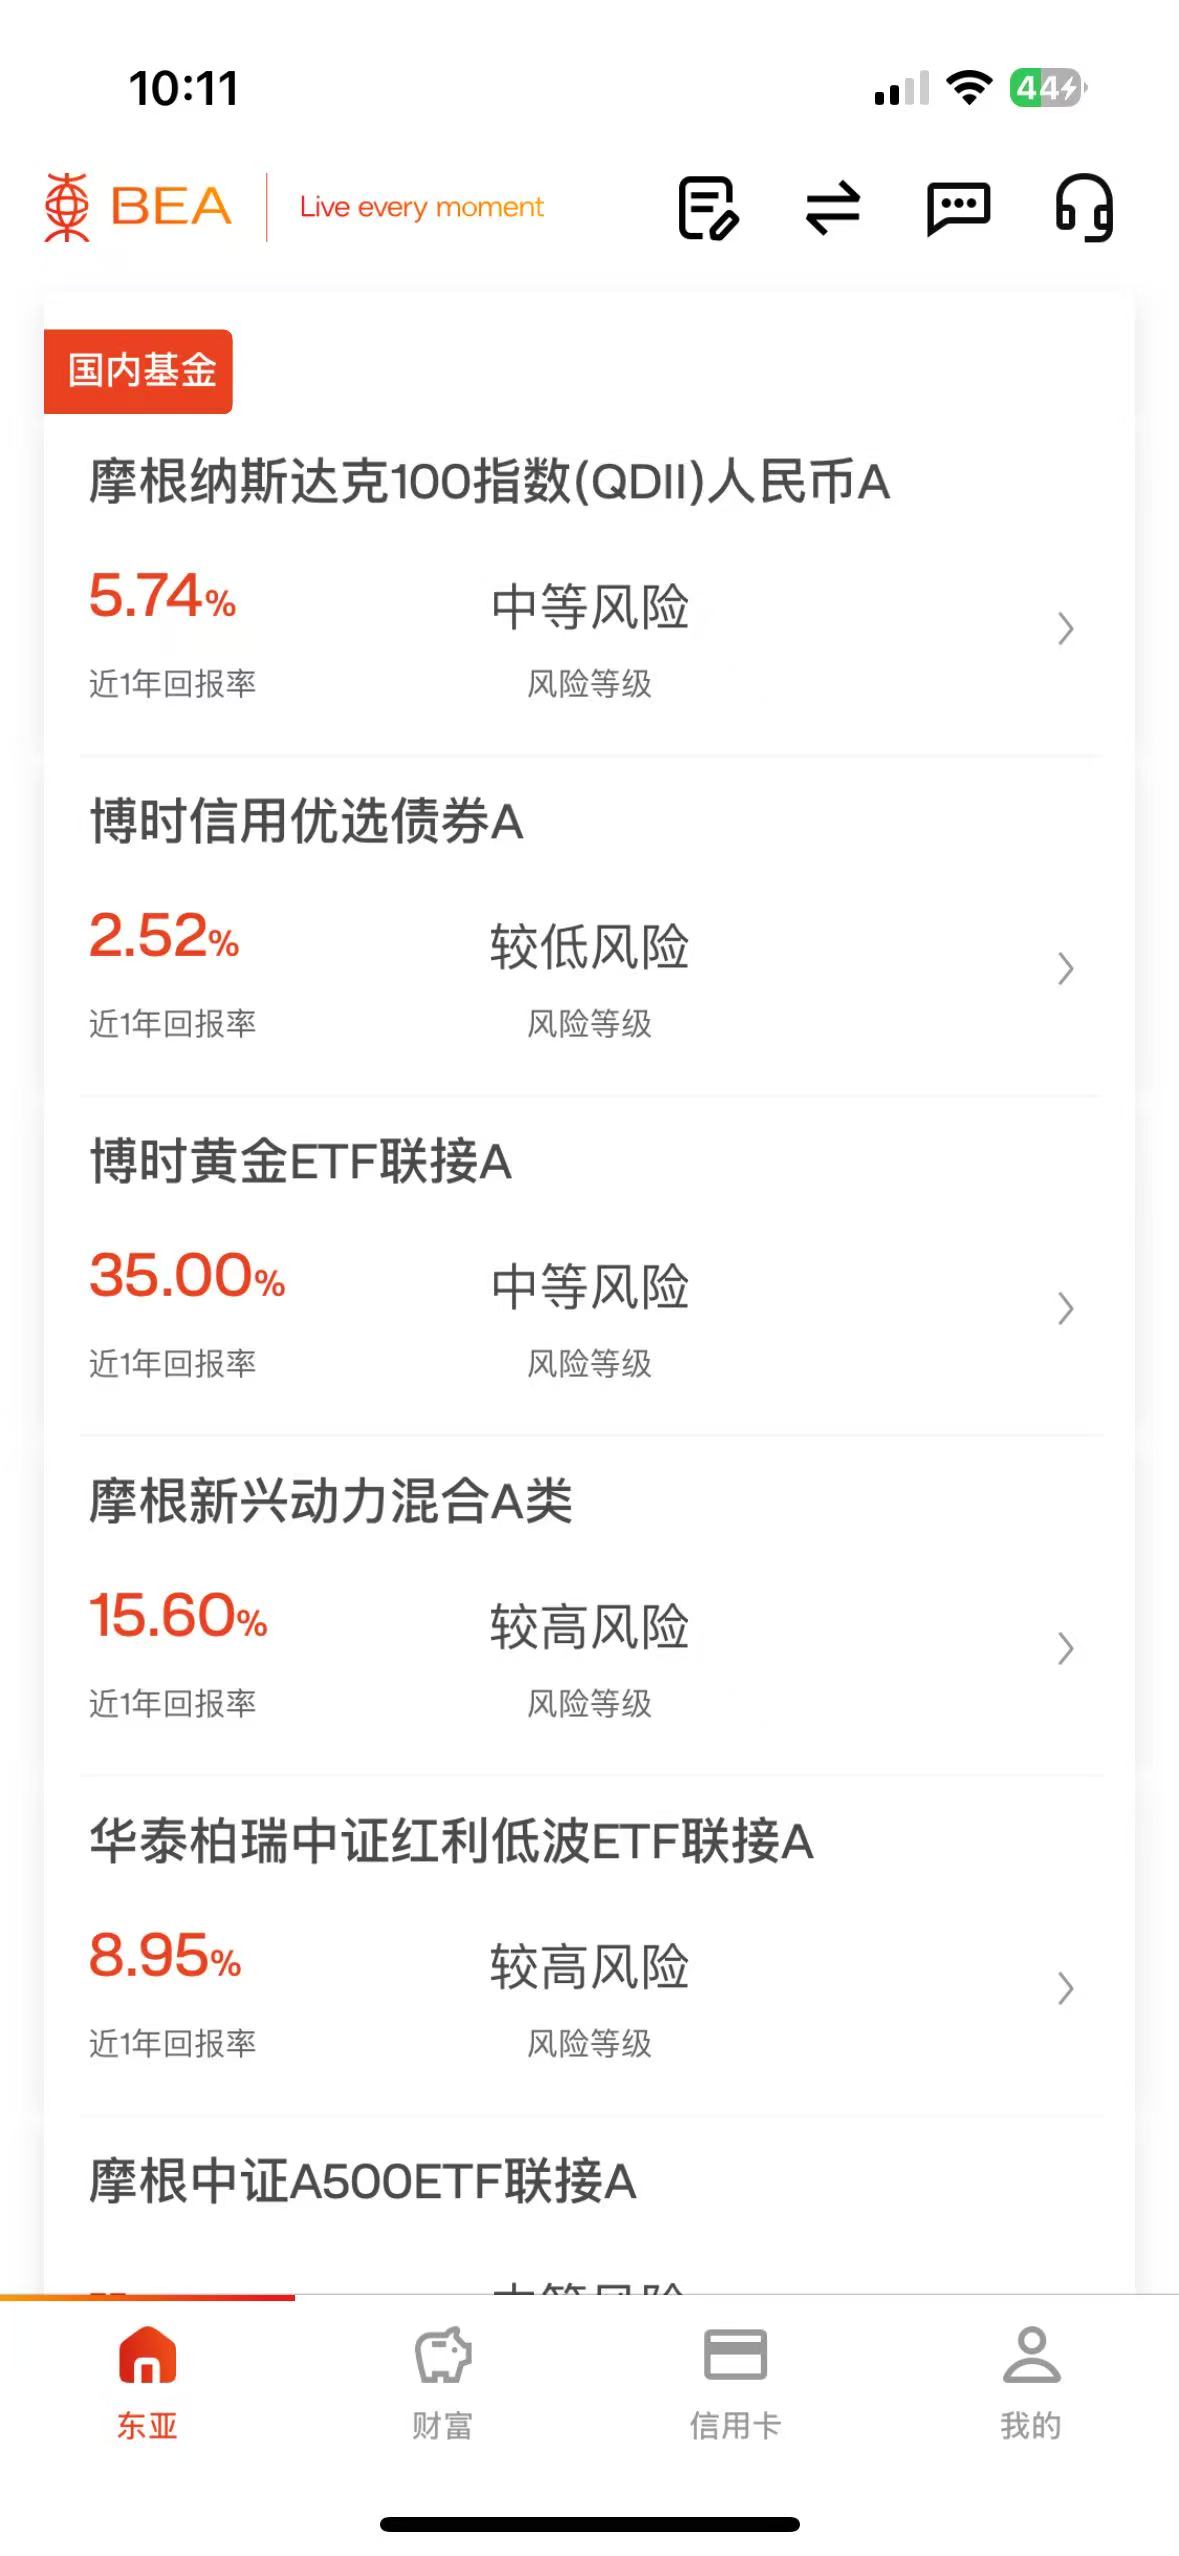The image size is (1179, 2556).
Task: Expand 博时信用优选债券A chevron arrow
Action: (x=1065, y=968)
